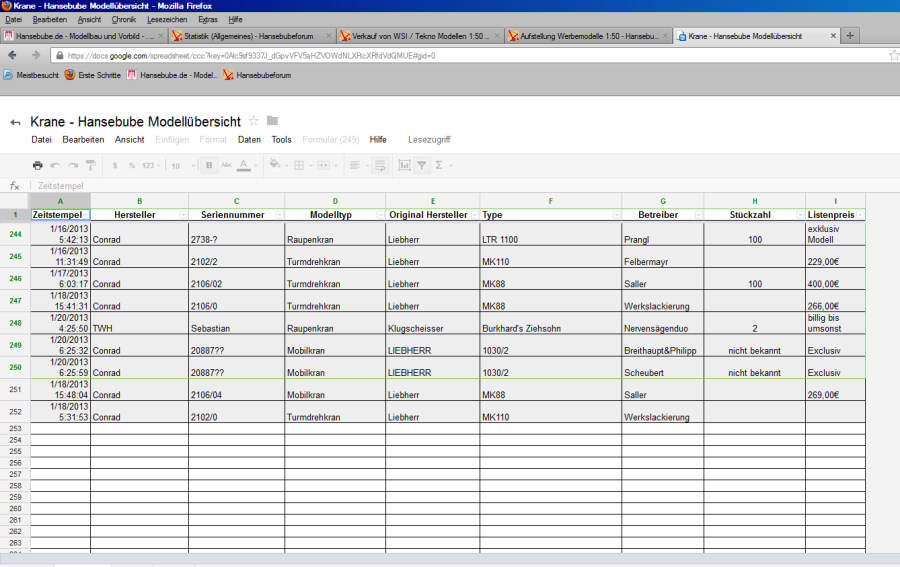
Task: Click the merge cells icon
Action: tap(323, 165)
